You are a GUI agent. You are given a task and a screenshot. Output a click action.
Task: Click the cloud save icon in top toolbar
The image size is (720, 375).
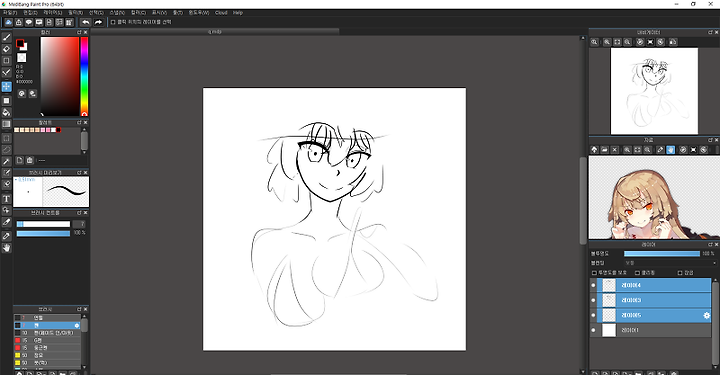[x=8, y=22]
